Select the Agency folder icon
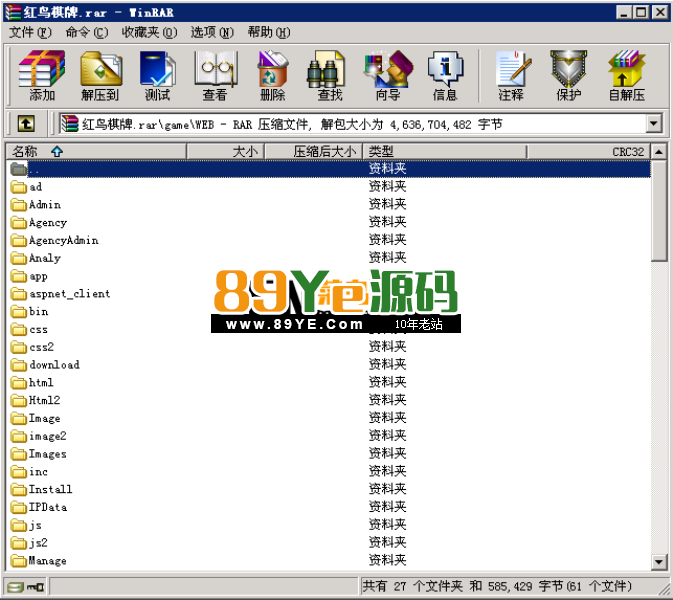The image size is (673, 600). (x=18, y=223)
